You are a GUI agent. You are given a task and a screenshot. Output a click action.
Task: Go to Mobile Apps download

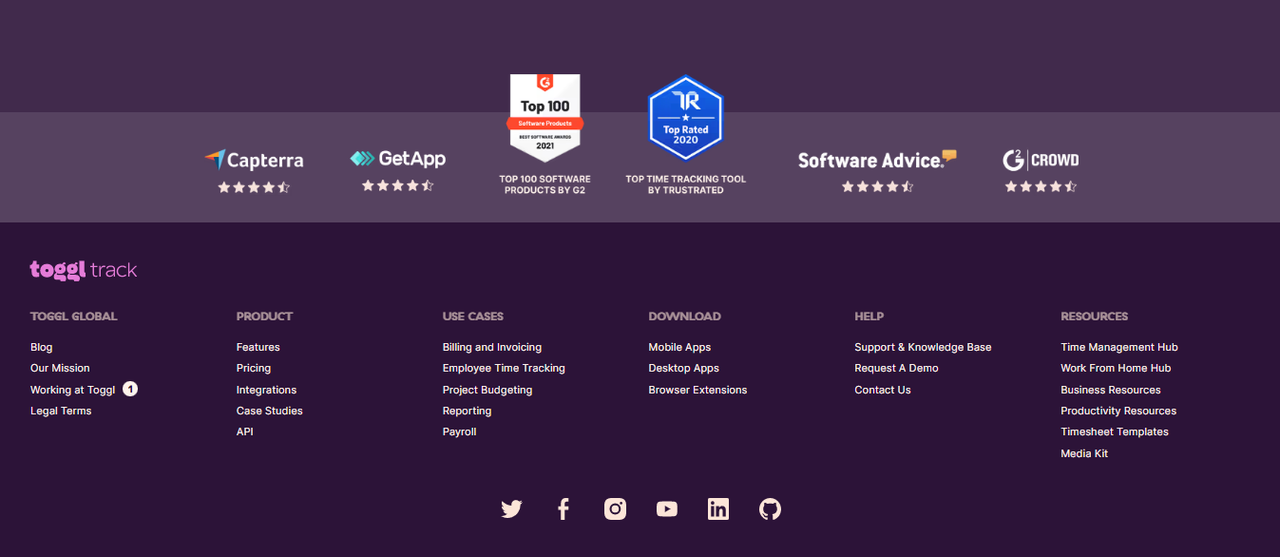pos(680,347)
